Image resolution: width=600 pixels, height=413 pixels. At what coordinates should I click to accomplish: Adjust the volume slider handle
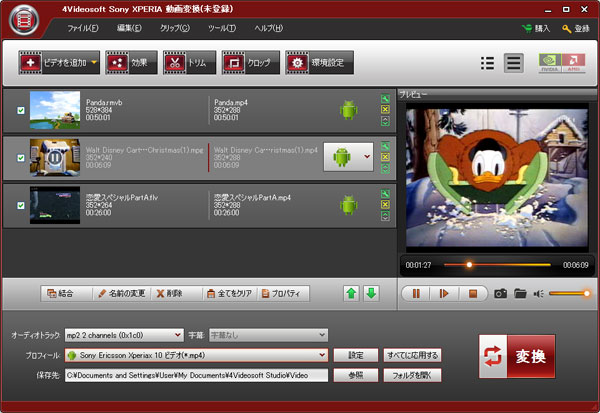(x=587, y=294)
